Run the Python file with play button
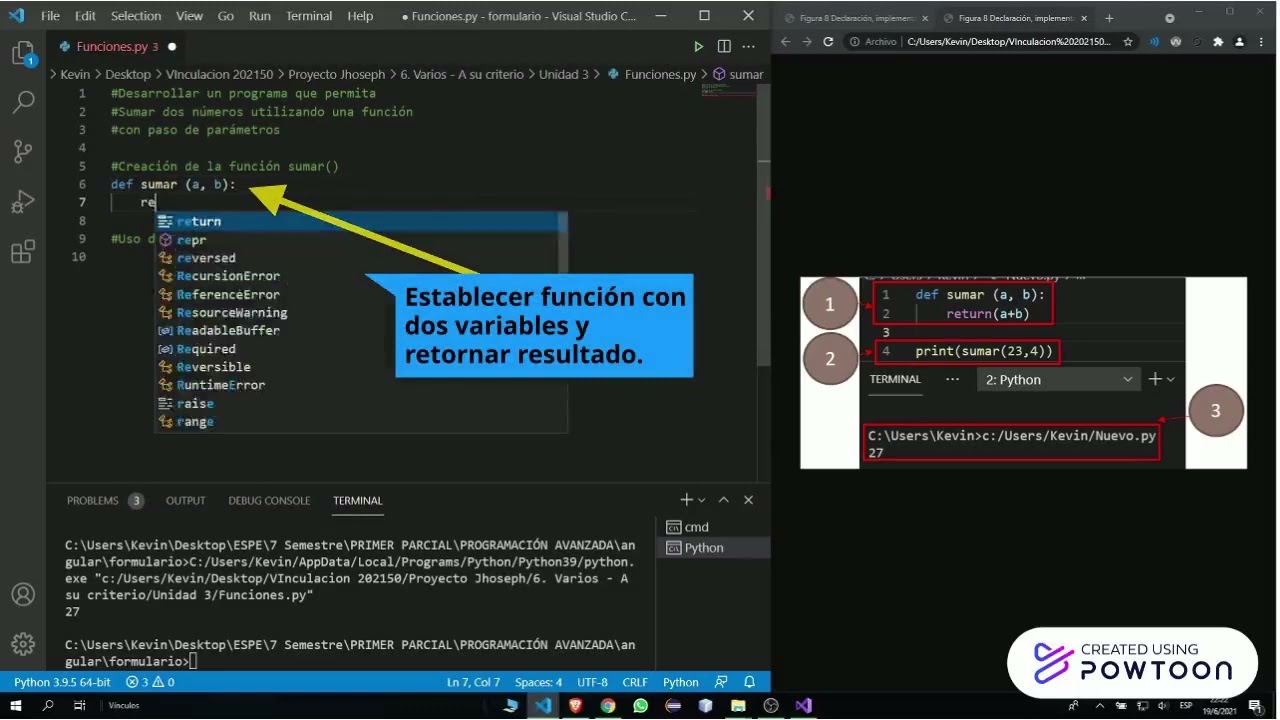Viewport: 1280px width, 720px height. coord(699,46)
